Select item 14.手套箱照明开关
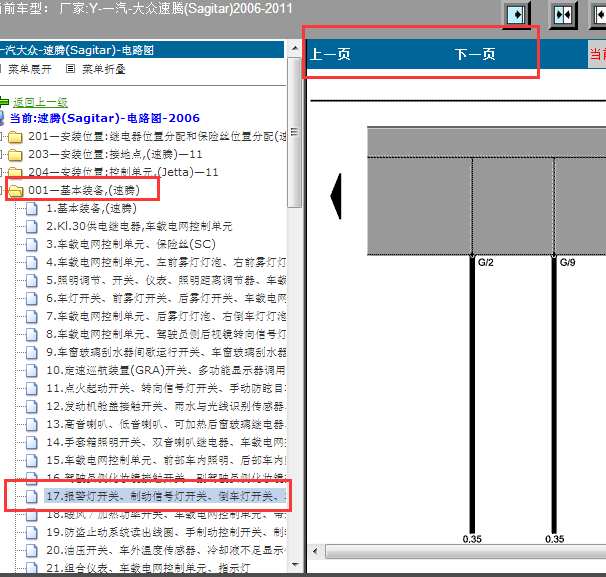Screen dimensions: 606x577 click(x=166, y=442)
